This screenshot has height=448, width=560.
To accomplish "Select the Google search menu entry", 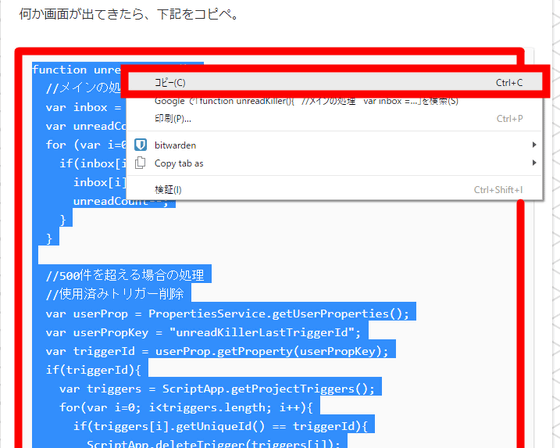I will (335, 101).
